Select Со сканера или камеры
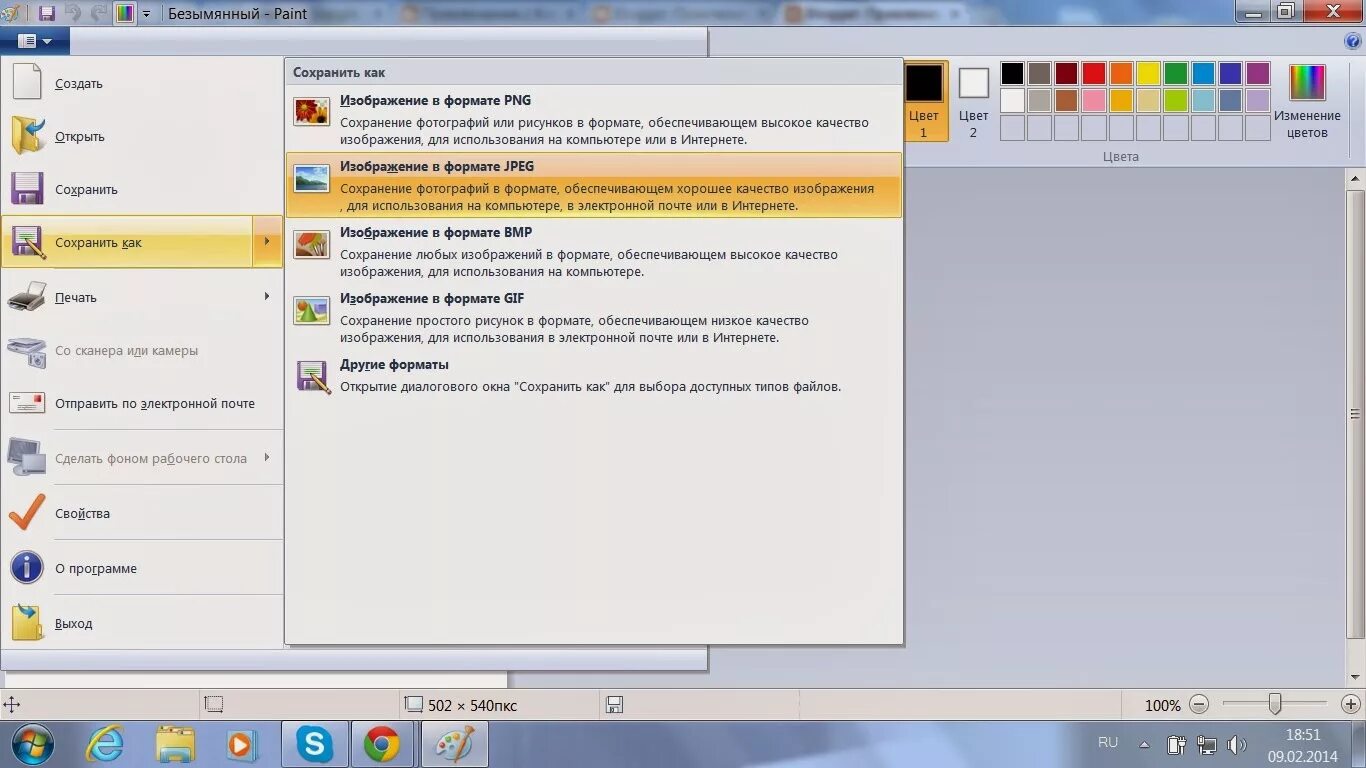This screenshot has width=1366, height=768. (x=142, y=351)
